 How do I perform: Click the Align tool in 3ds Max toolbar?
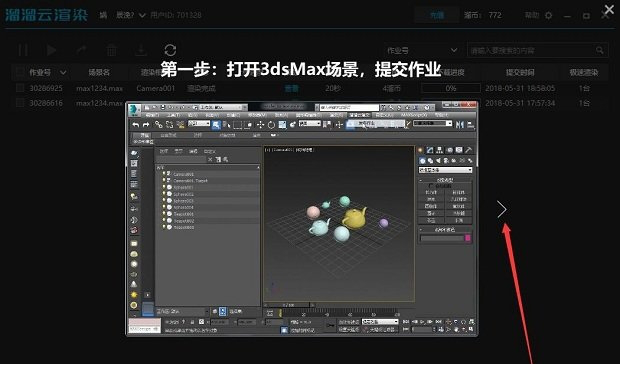pos(471,125)
